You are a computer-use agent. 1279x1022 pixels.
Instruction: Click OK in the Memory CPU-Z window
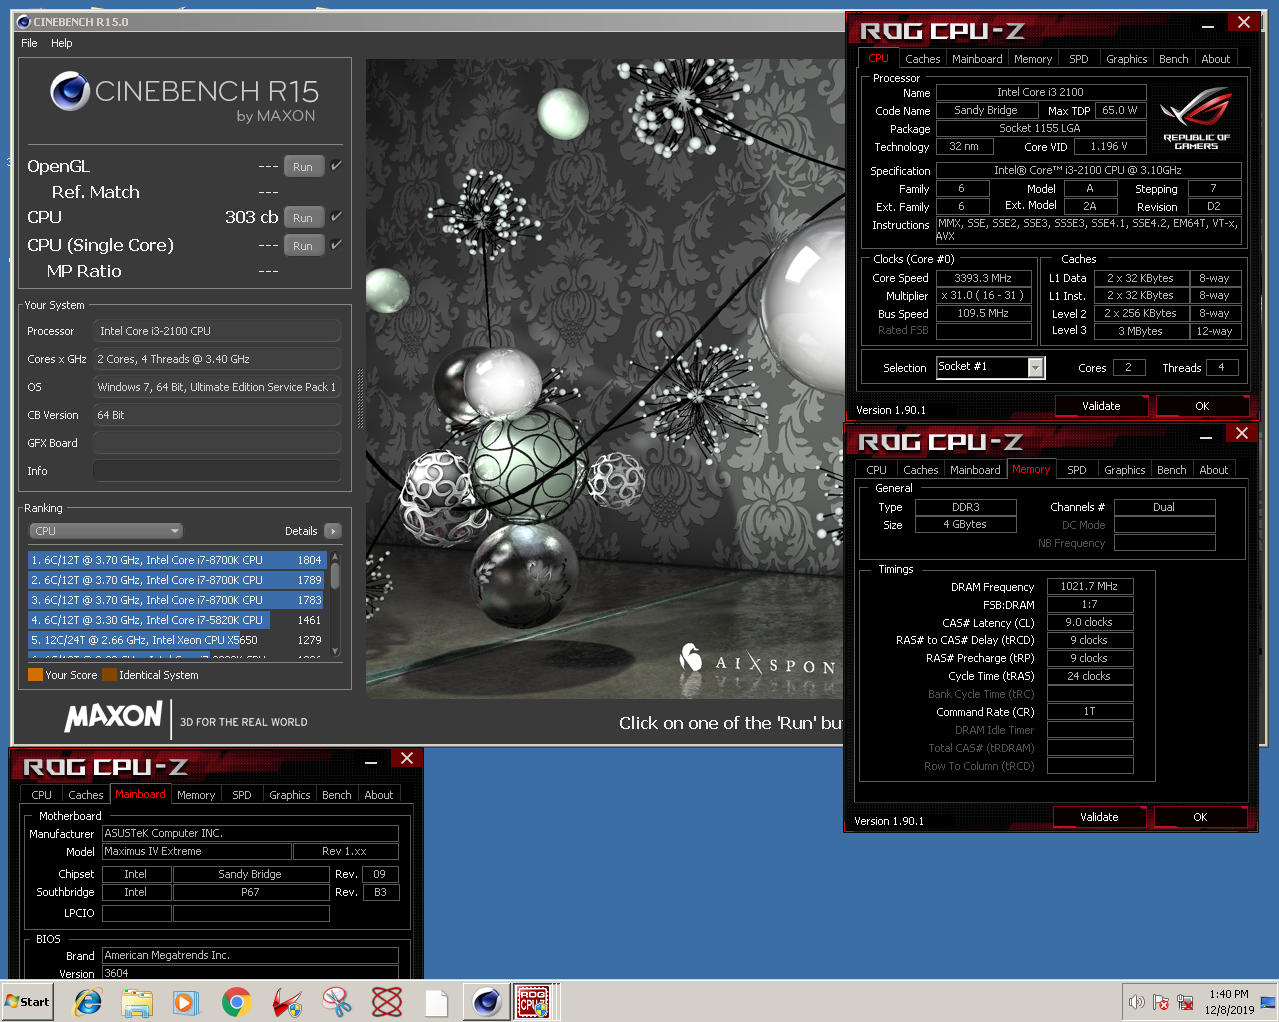click(x=1200, y=817)
